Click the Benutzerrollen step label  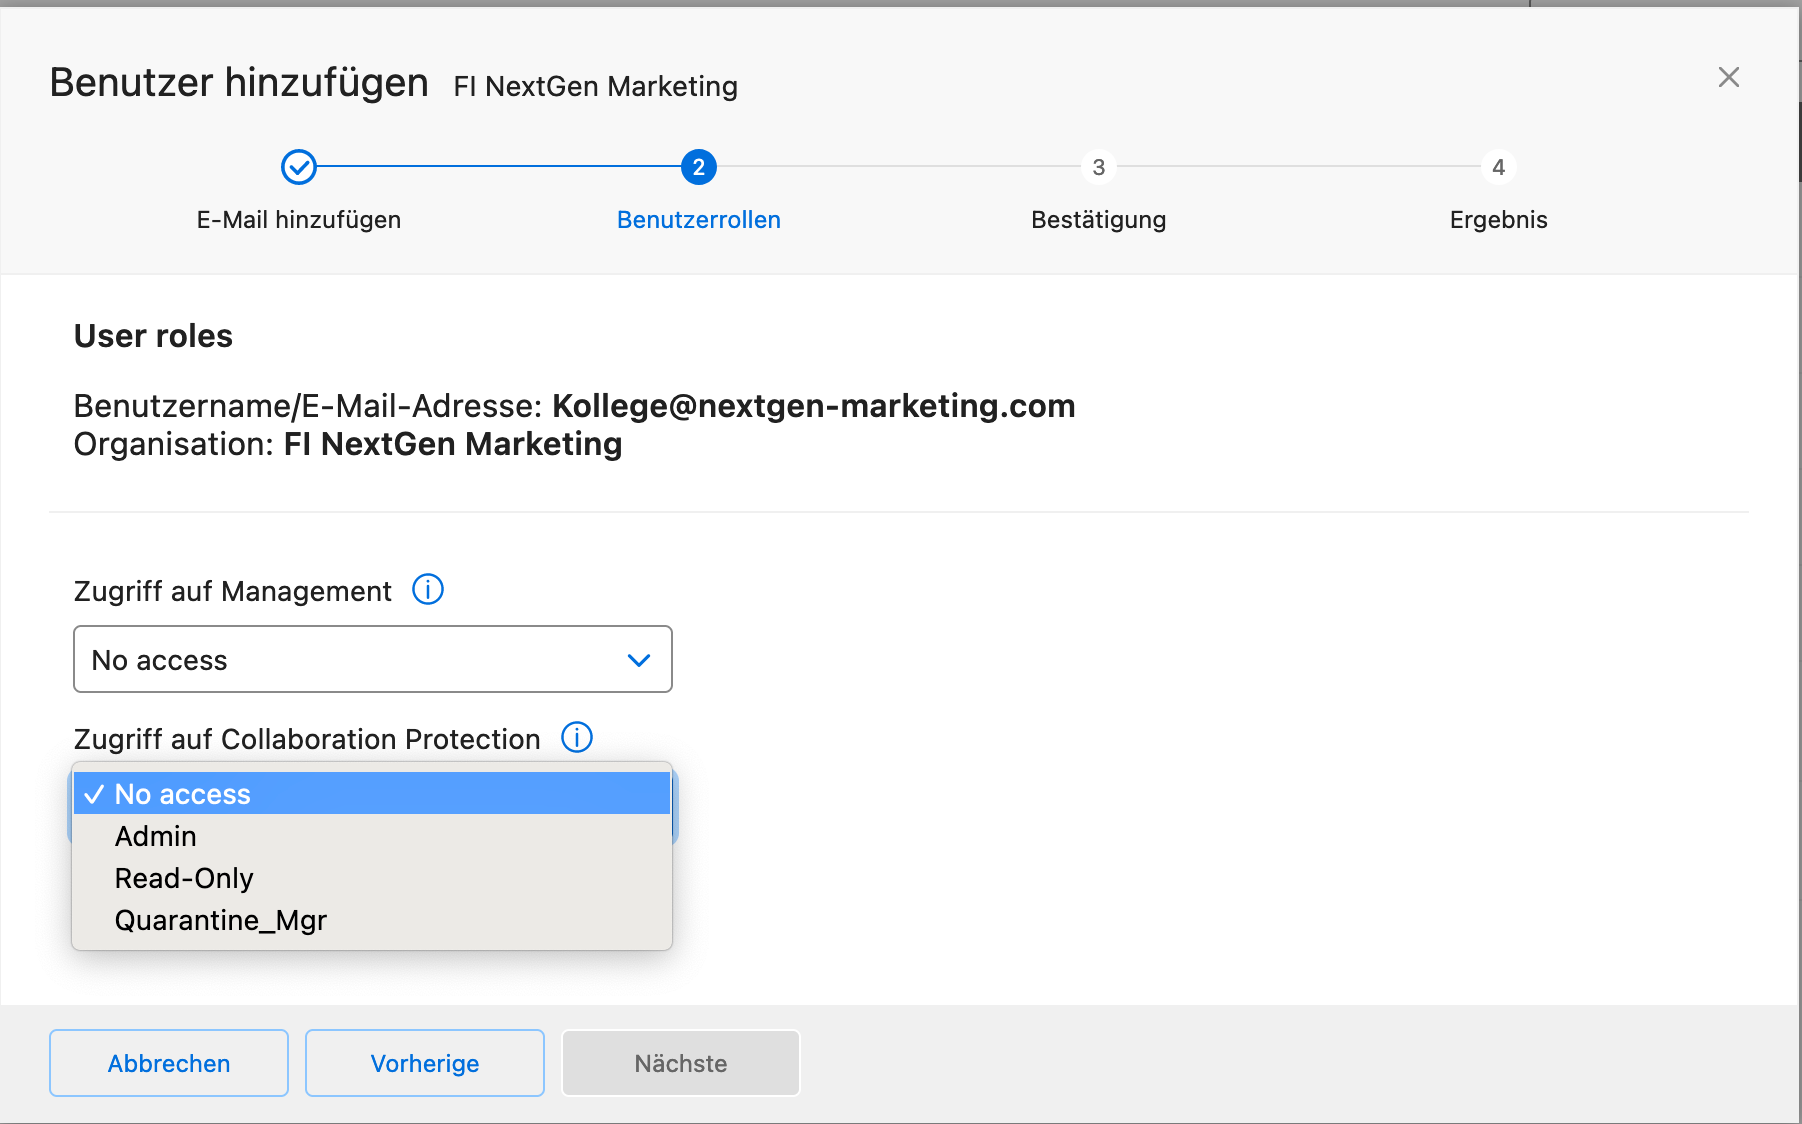click(x=698, y=220)
